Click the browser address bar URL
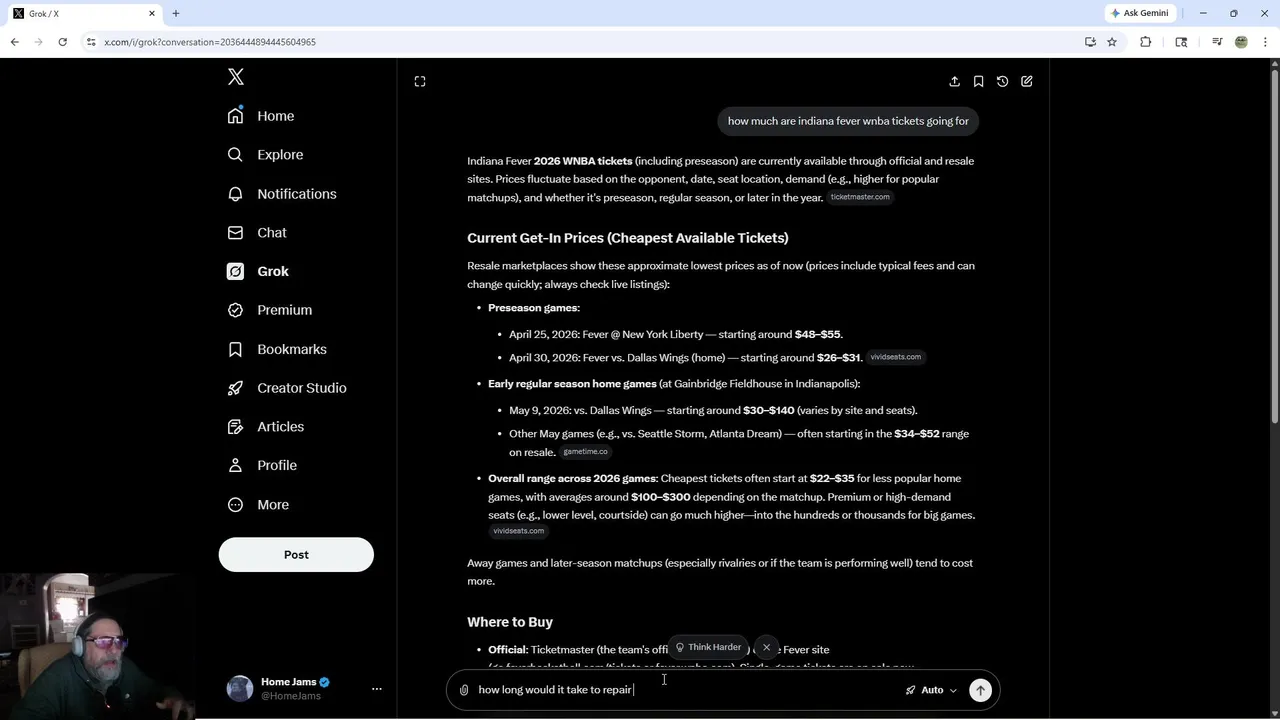 210,42
